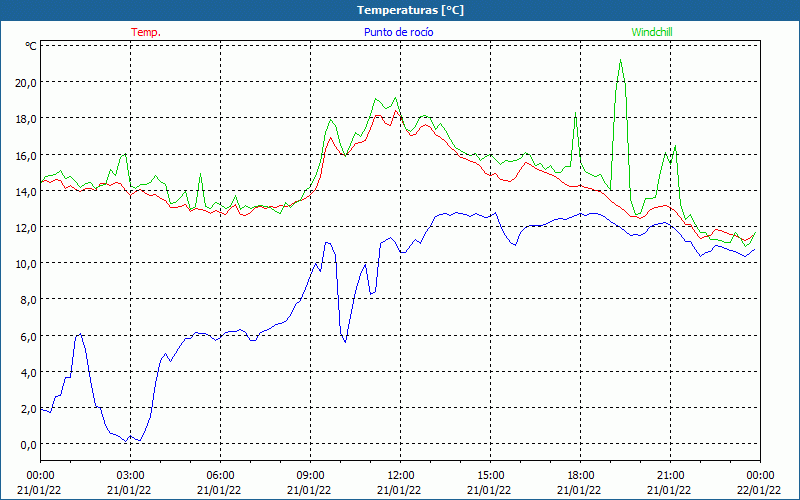Image resolution: width=800 pixels, height=500 pixels.
Task: Click the tallest green windchill spike above 20
Action: (620, 60)
